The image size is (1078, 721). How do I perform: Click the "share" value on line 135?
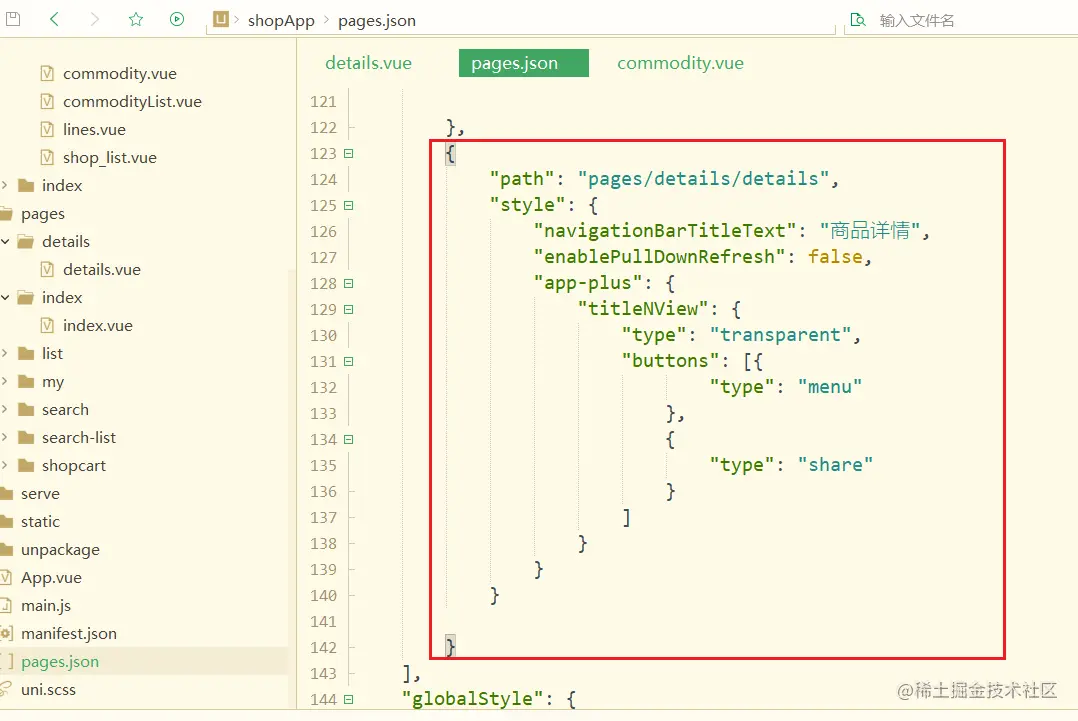(835, 465)
